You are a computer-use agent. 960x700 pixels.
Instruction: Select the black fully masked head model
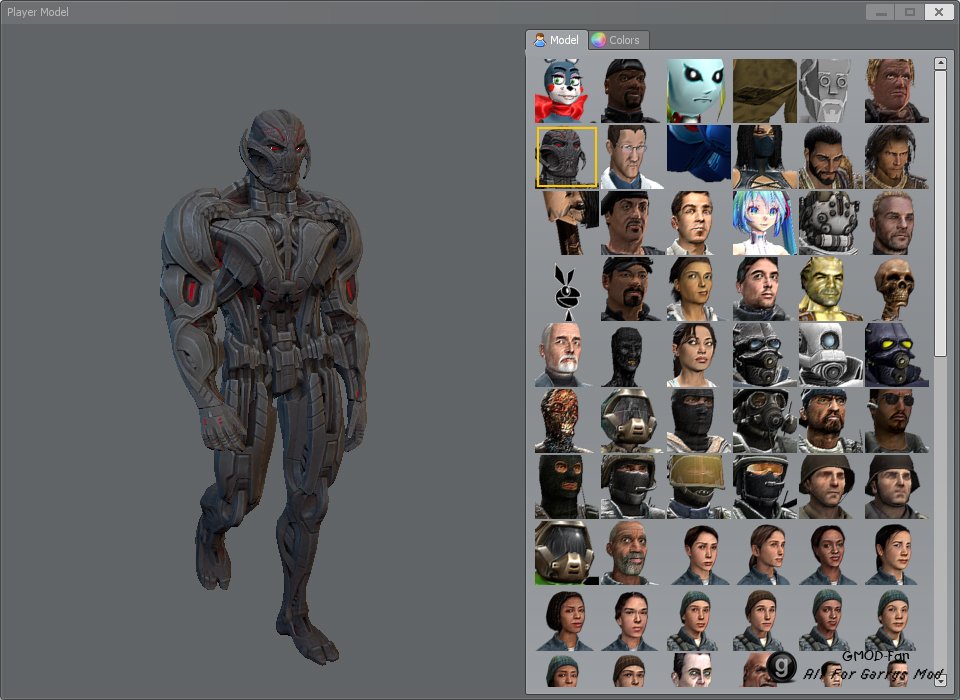[x=632, y=355]
